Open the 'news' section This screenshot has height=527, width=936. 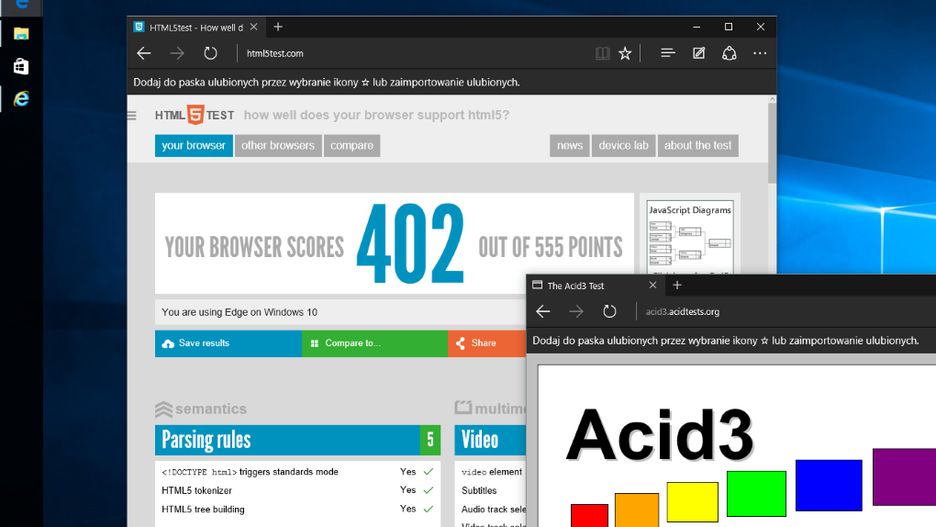pyautogui.click(x=569, y=146)
